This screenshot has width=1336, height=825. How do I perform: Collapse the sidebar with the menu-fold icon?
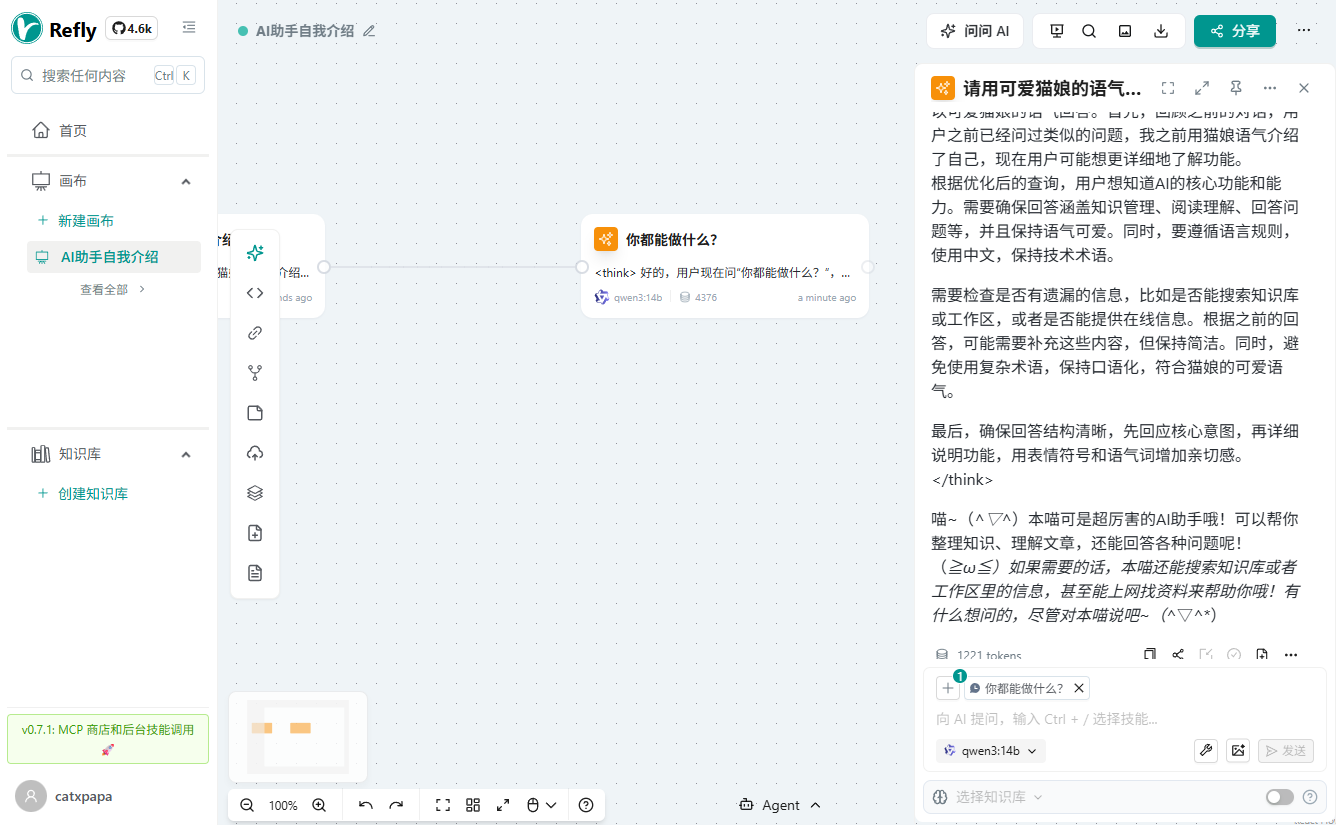pyautogui.click(x=189, y=28)
